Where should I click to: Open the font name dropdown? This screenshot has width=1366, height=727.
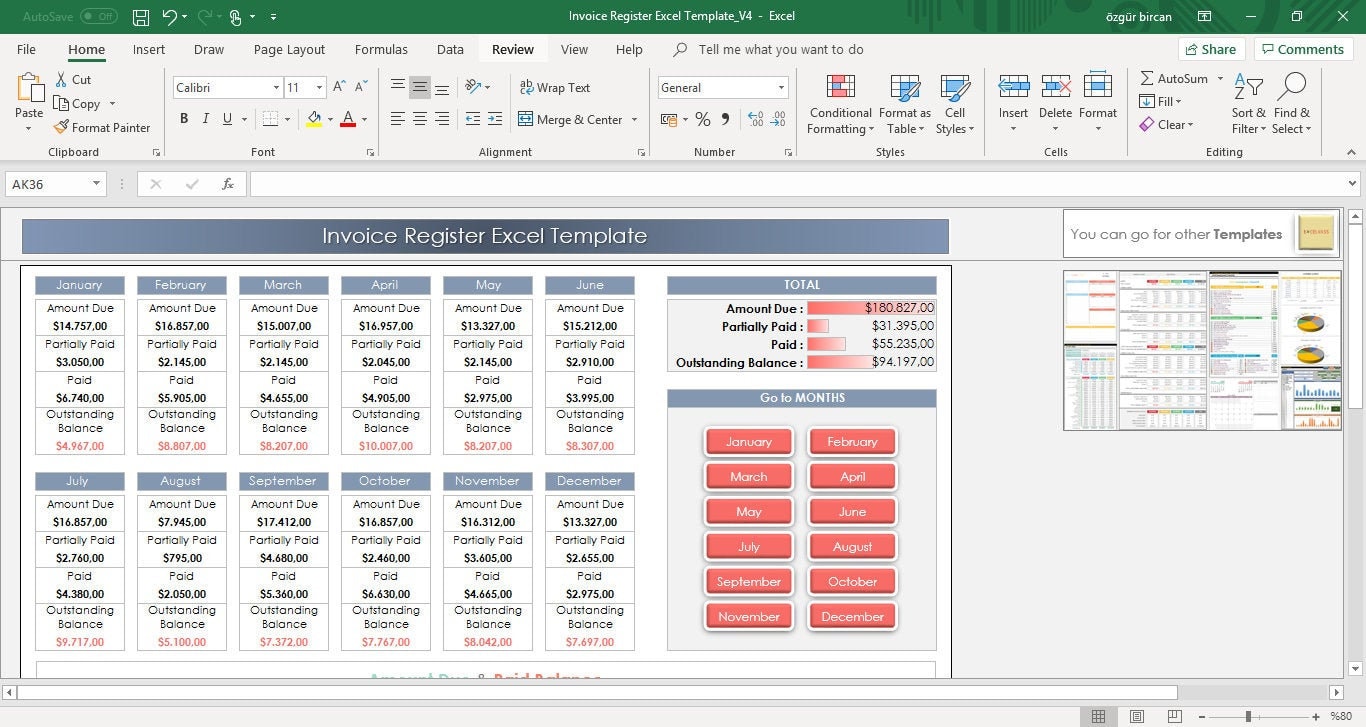[x=278, y=88]
